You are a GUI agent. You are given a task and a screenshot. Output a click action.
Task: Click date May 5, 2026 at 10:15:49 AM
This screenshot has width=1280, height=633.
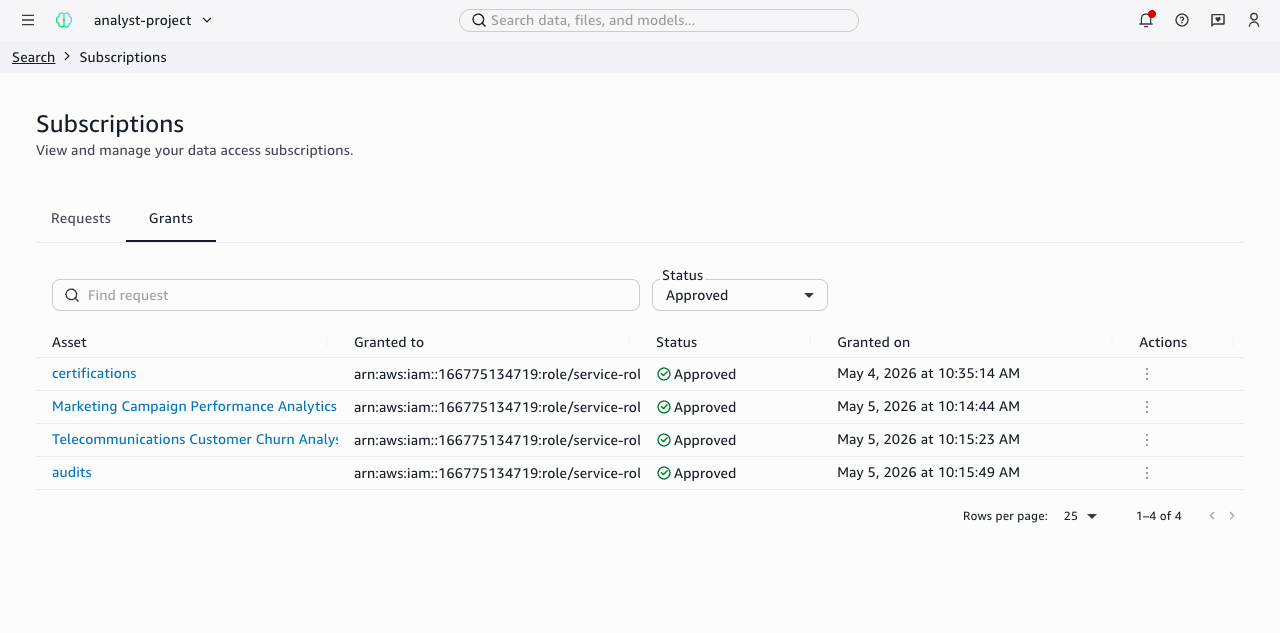pos(928,472)
